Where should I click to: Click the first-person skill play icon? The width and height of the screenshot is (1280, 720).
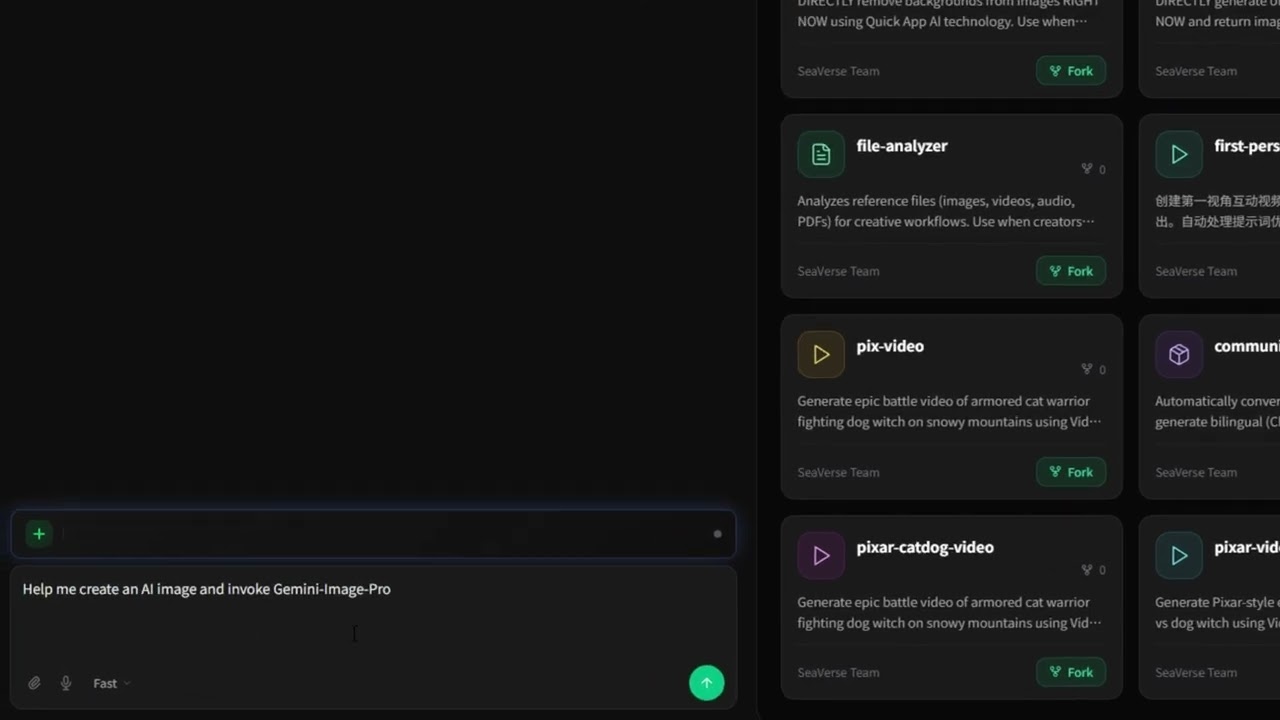click(x=1179, y=154)
